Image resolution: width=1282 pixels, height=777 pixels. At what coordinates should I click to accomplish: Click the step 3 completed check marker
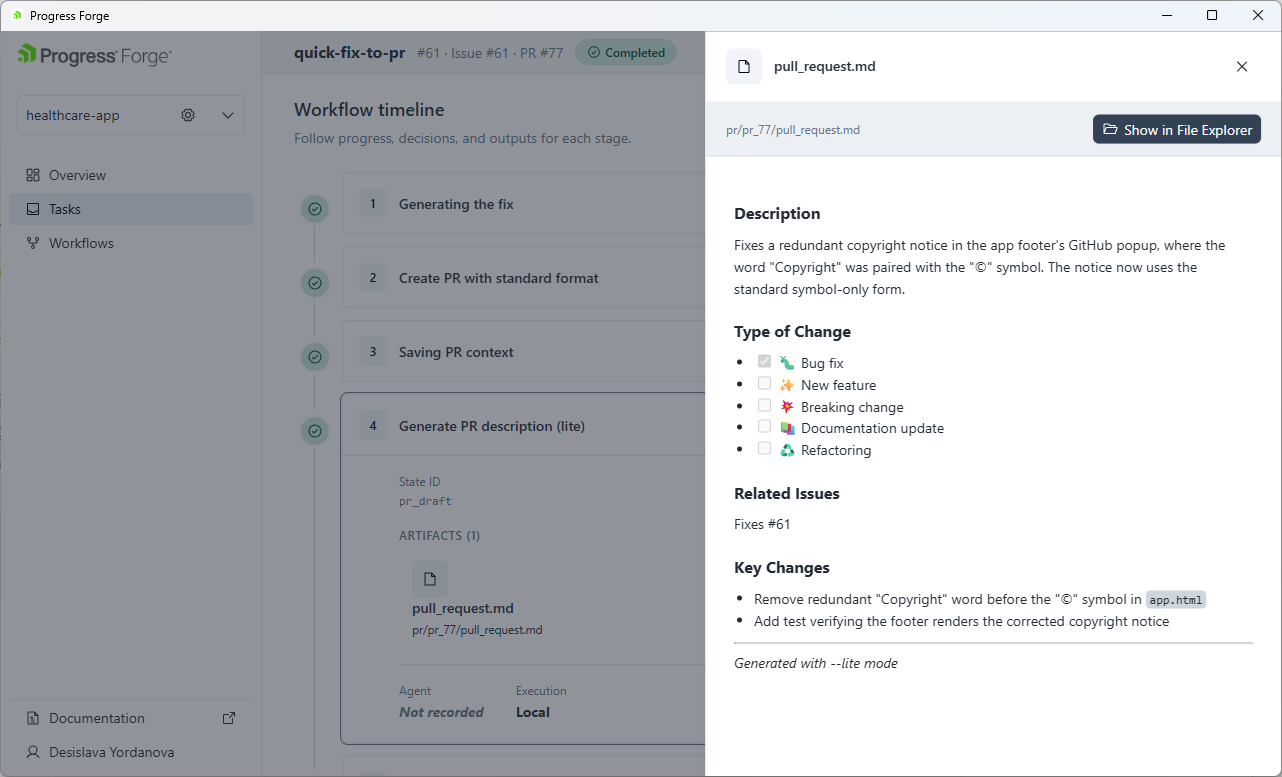click(315, 357)
